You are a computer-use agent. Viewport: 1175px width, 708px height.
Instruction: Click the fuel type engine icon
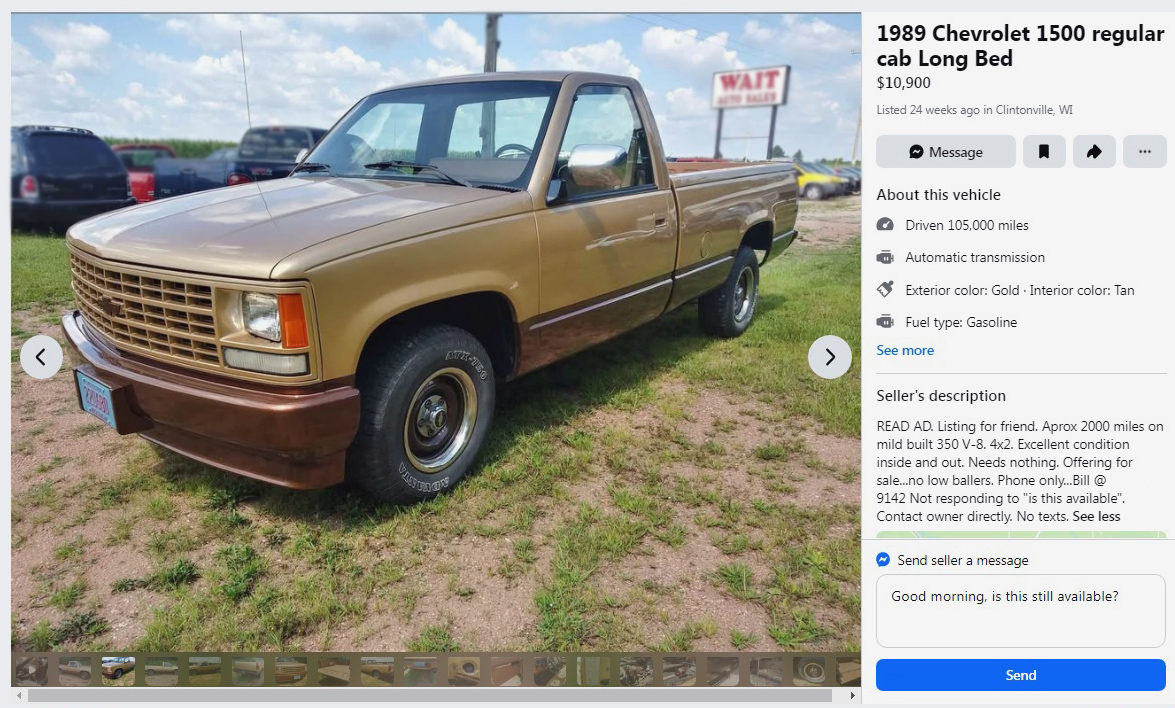[x=885, y=321]
